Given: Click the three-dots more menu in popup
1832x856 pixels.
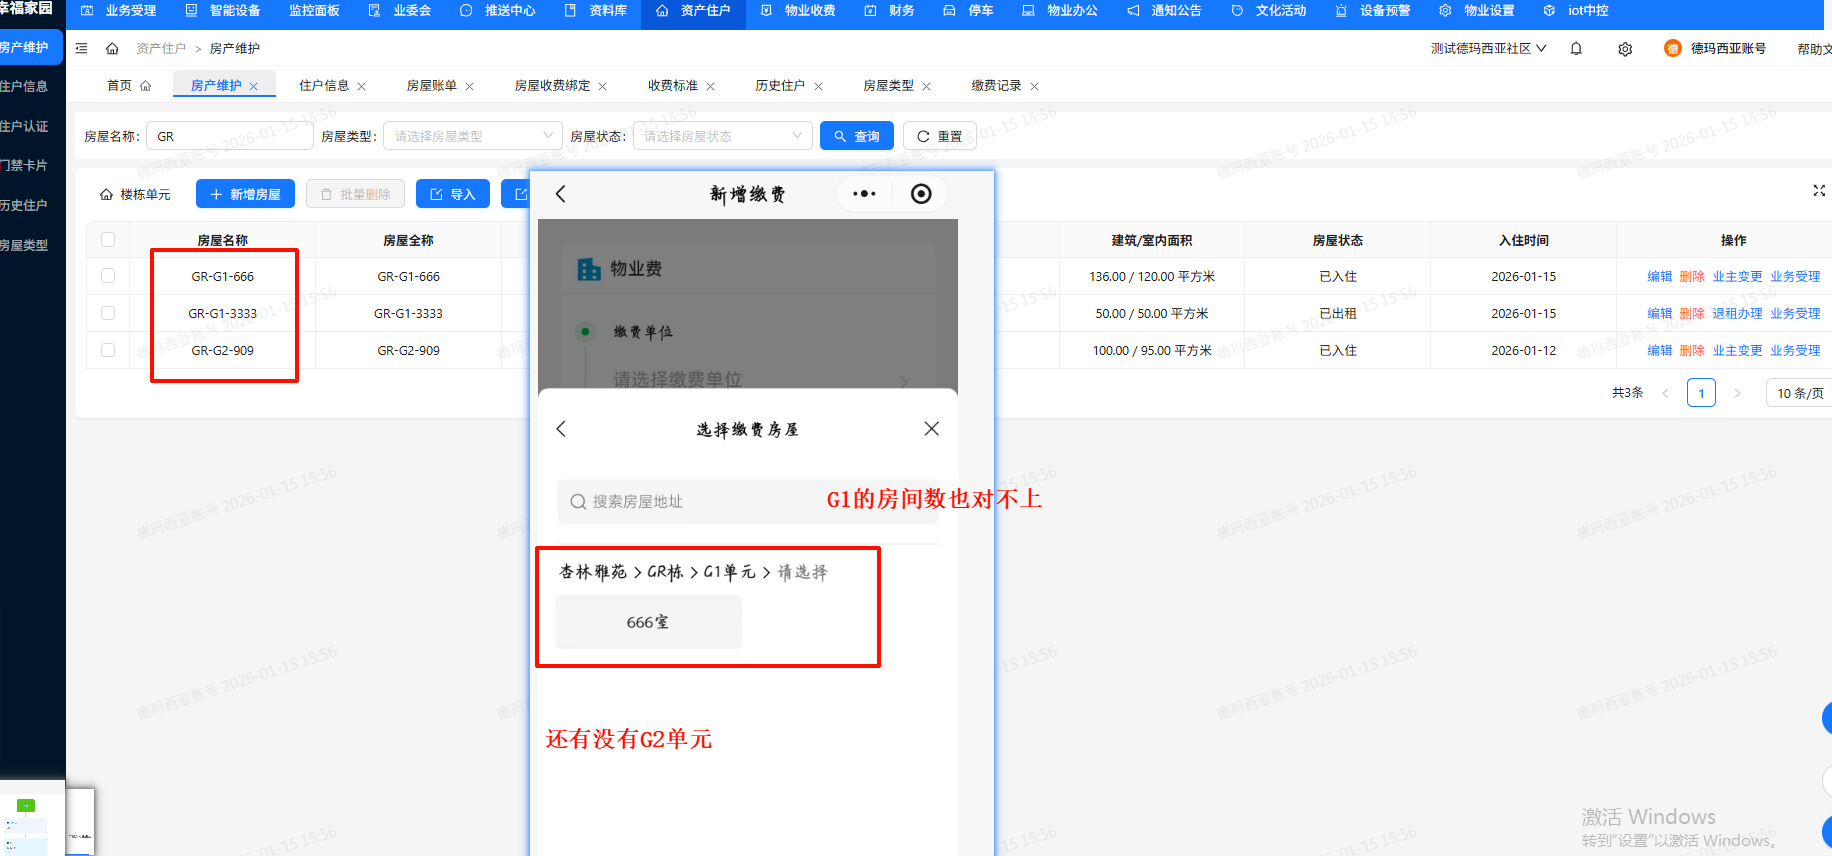Looking at the screenshot, I should tap(864, 194).
